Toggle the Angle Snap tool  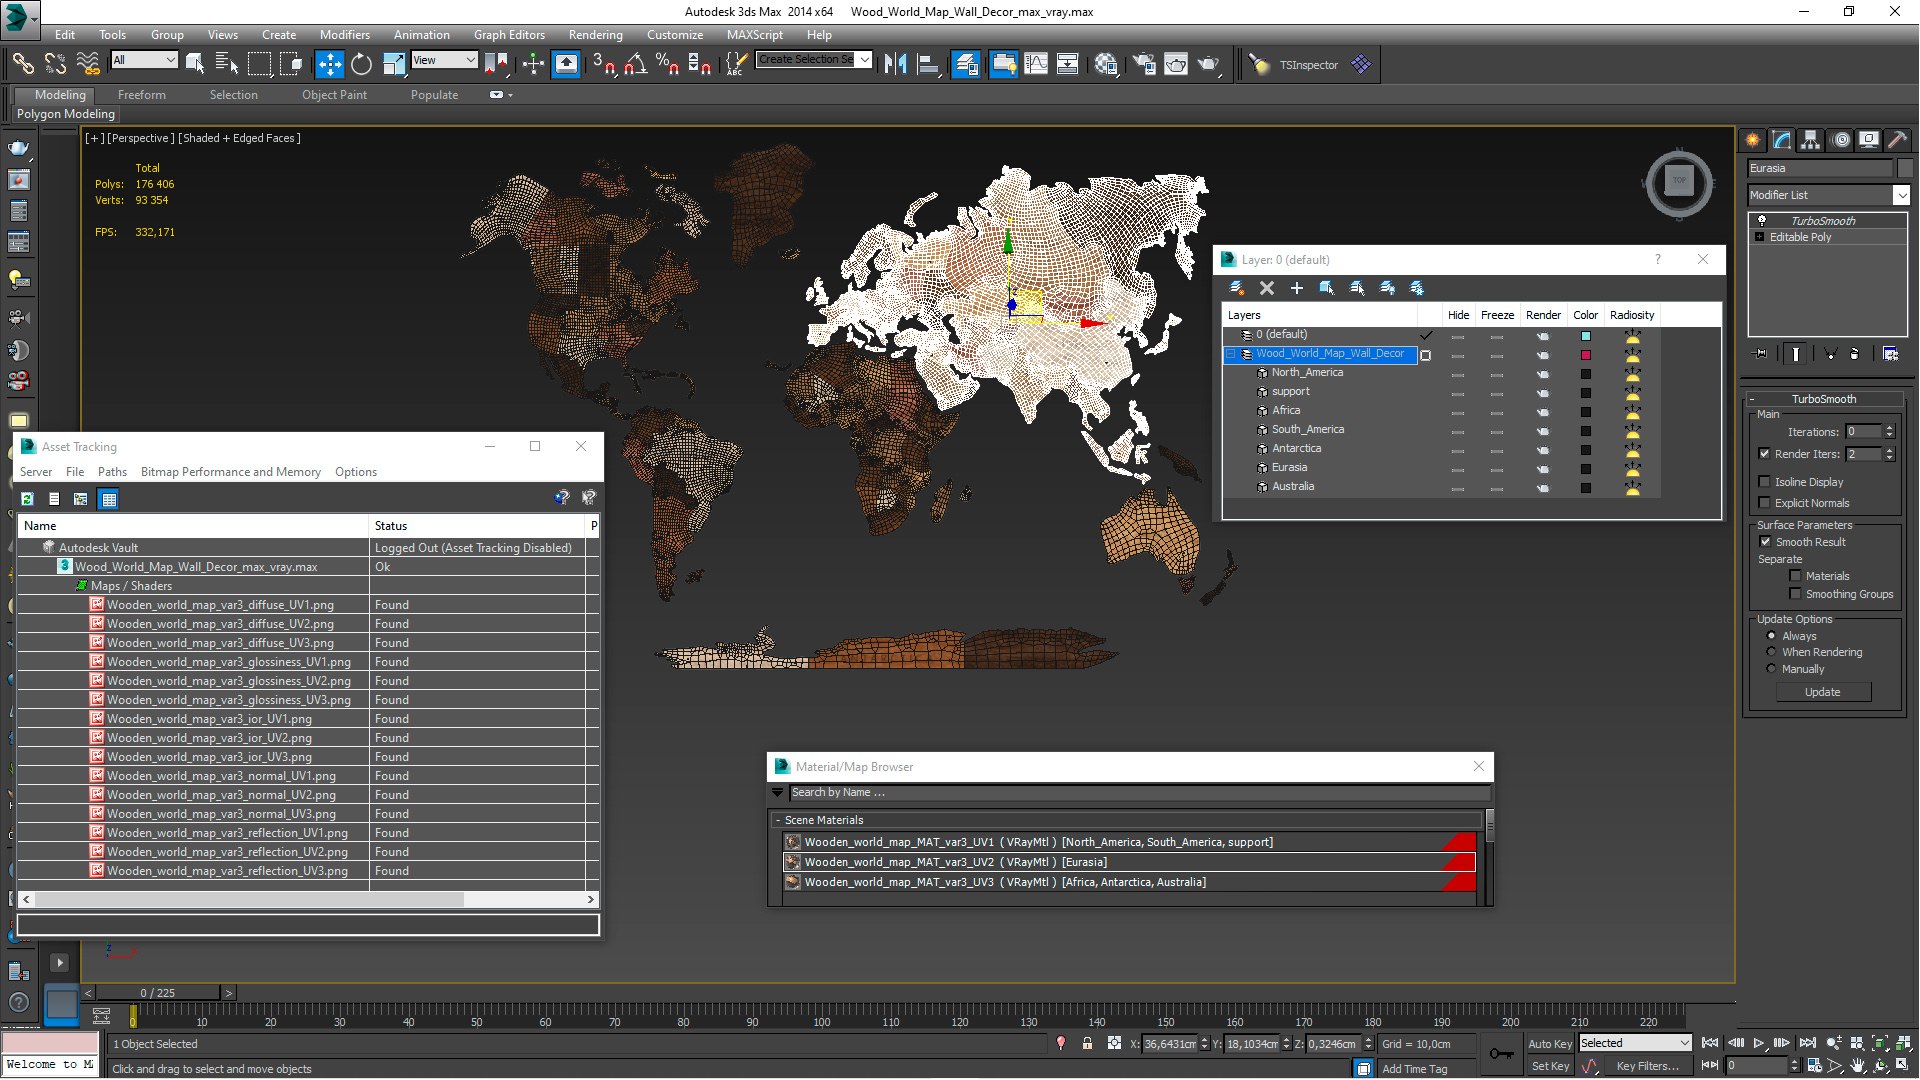click(x=635, y=64)
